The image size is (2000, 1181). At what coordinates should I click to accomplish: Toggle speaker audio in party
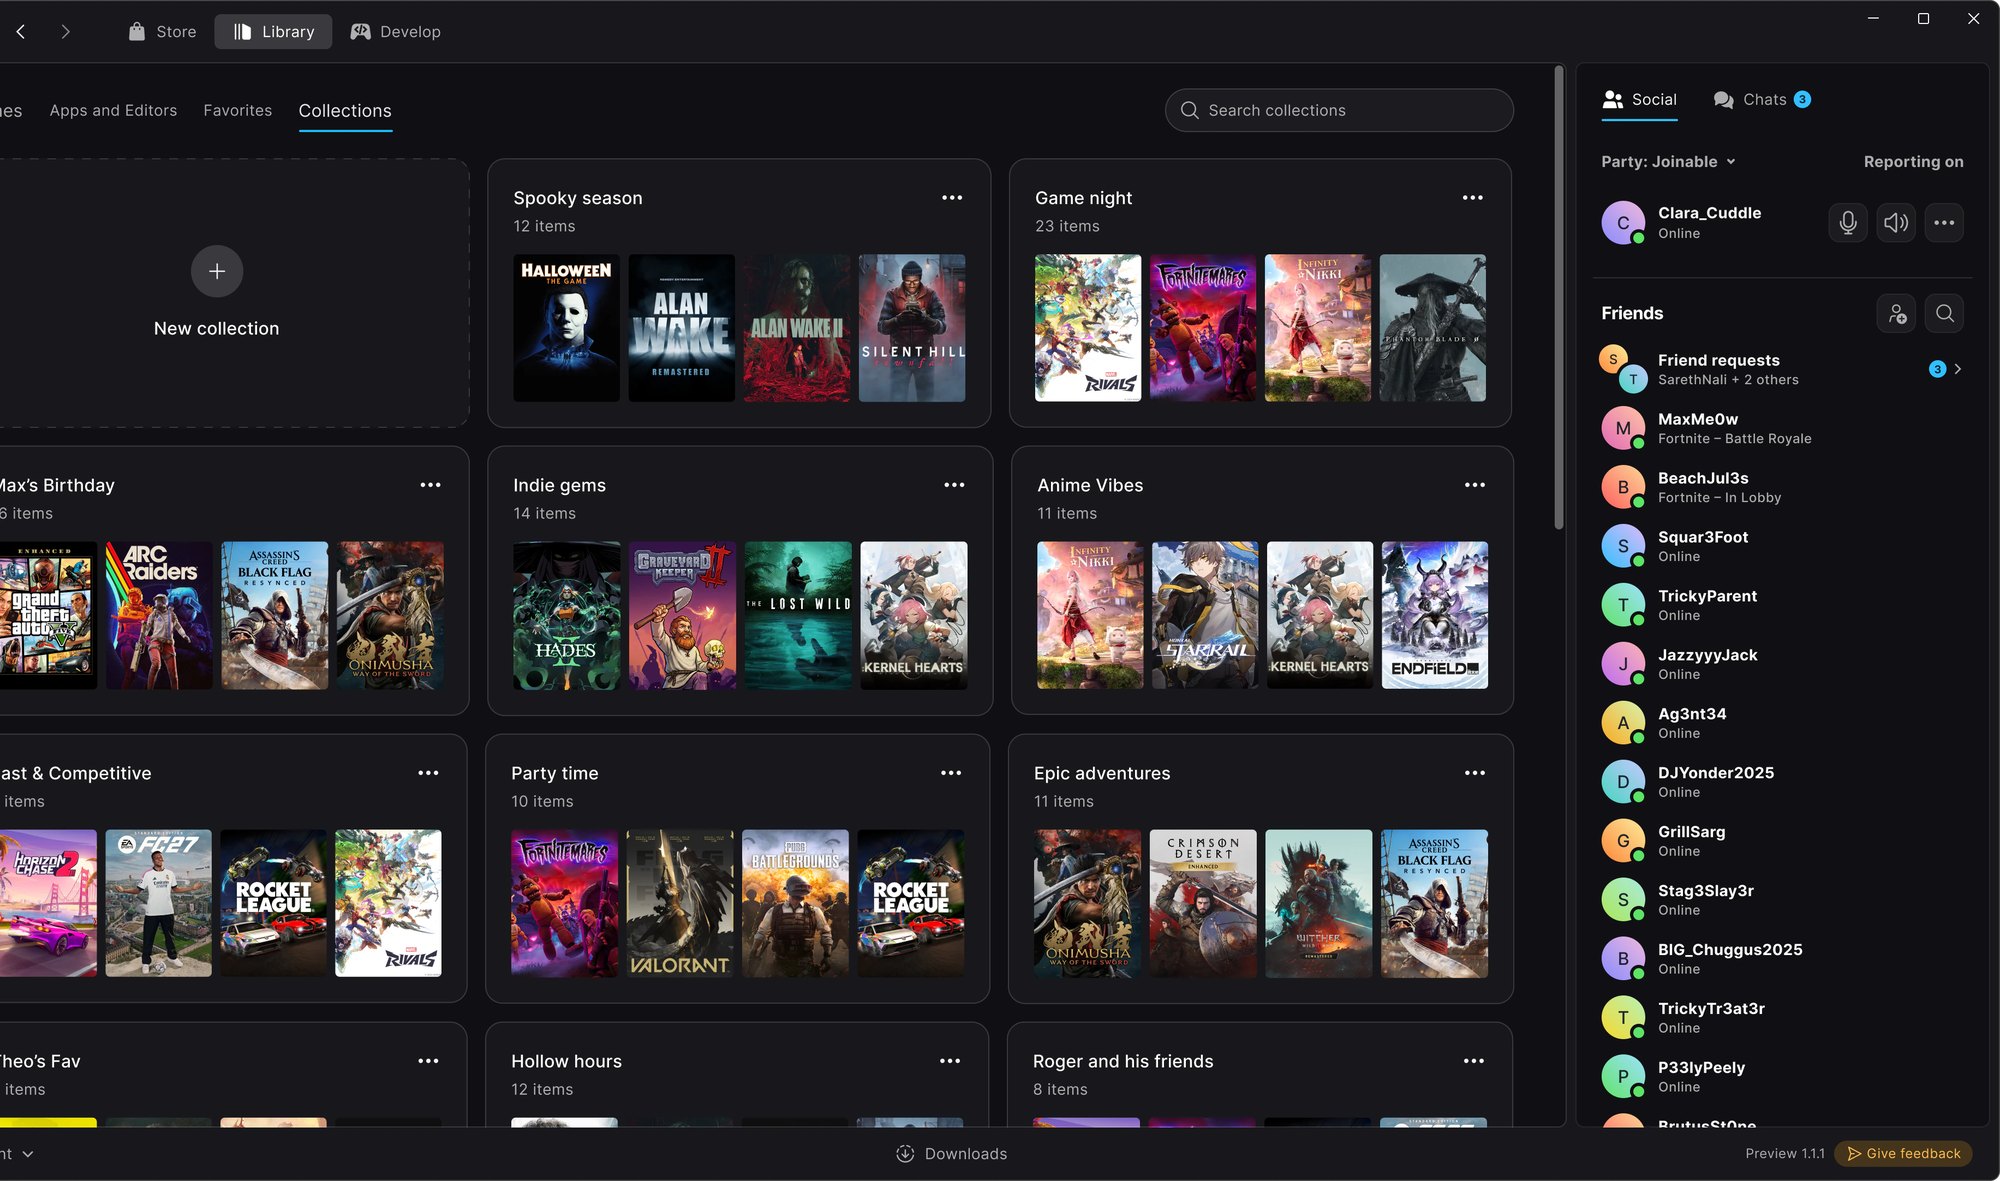(1896, 223)
